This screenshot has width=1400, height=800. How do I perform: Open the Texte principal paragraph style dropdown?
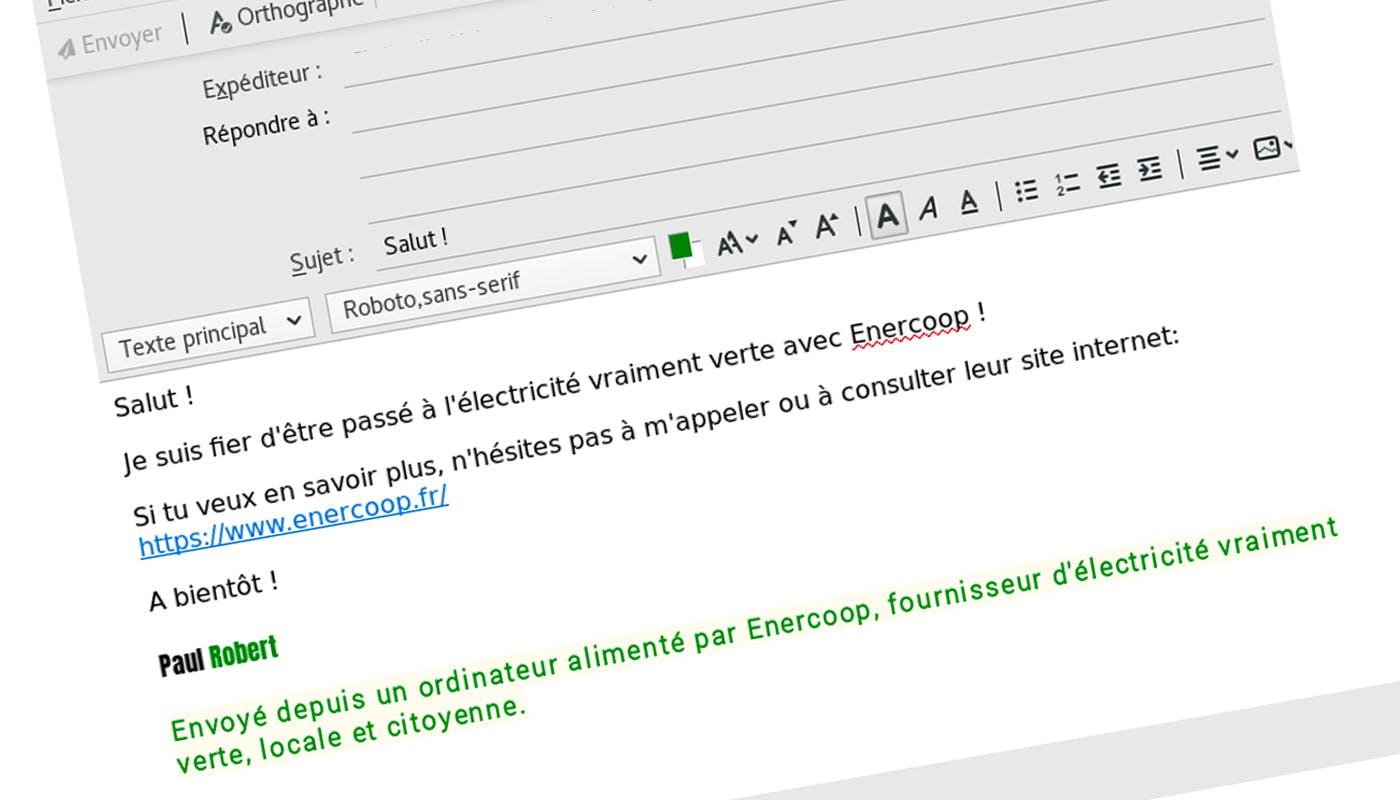tap(210, 336)
